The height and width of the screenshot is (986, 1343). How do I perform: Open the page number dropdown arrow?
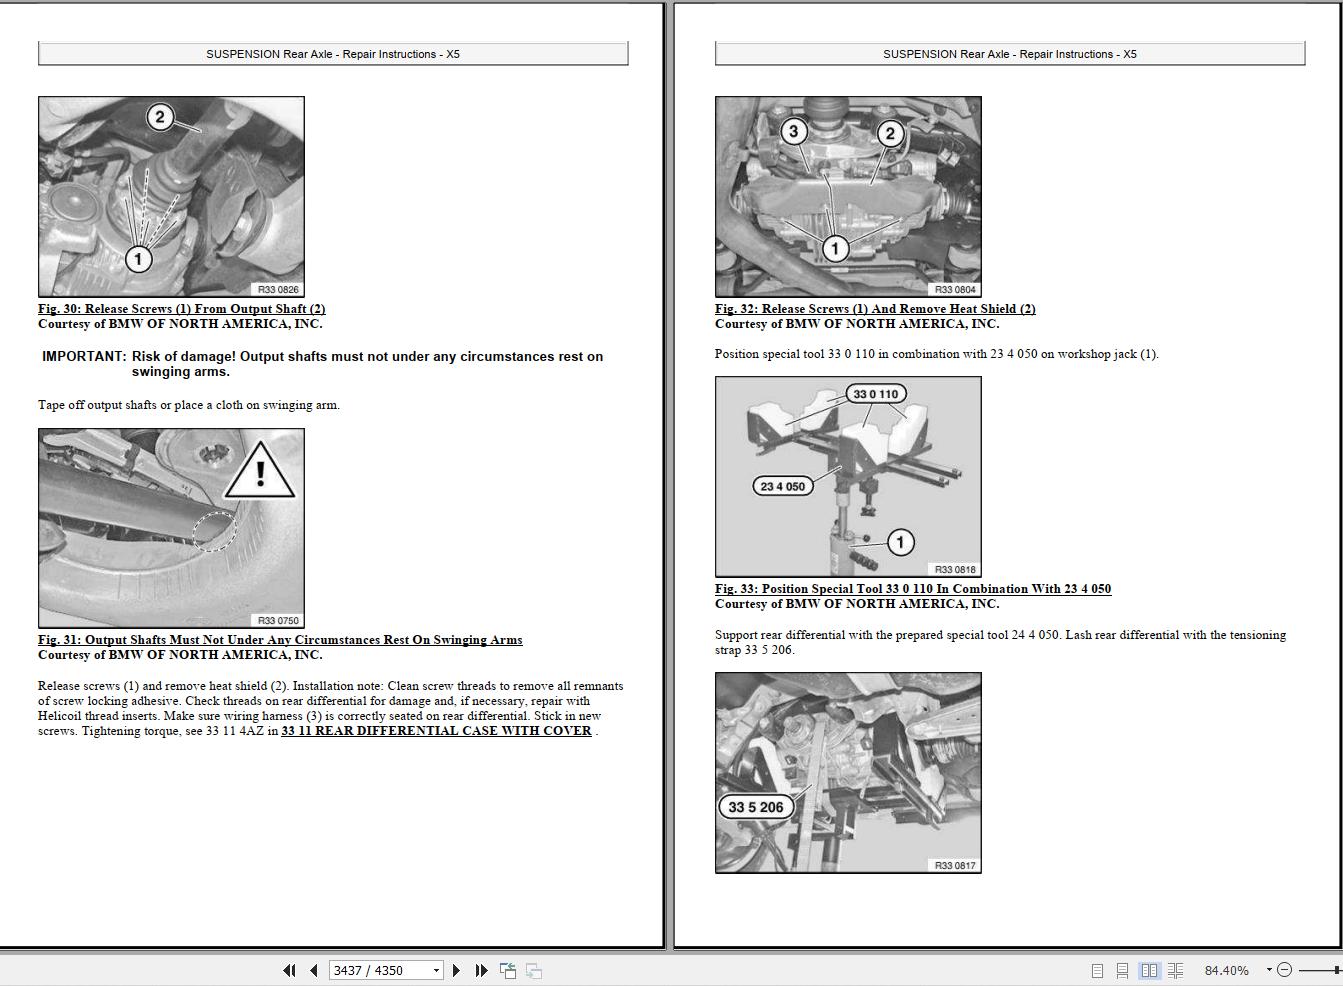tap(436, 970)
